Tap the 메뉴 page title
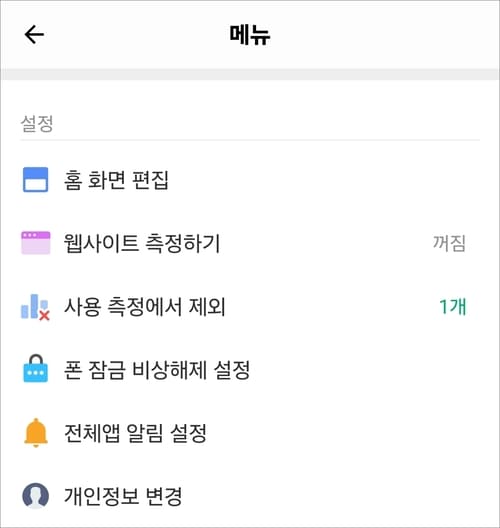The height and width of the screenshot is (528, 500). (x=250, y=34)
